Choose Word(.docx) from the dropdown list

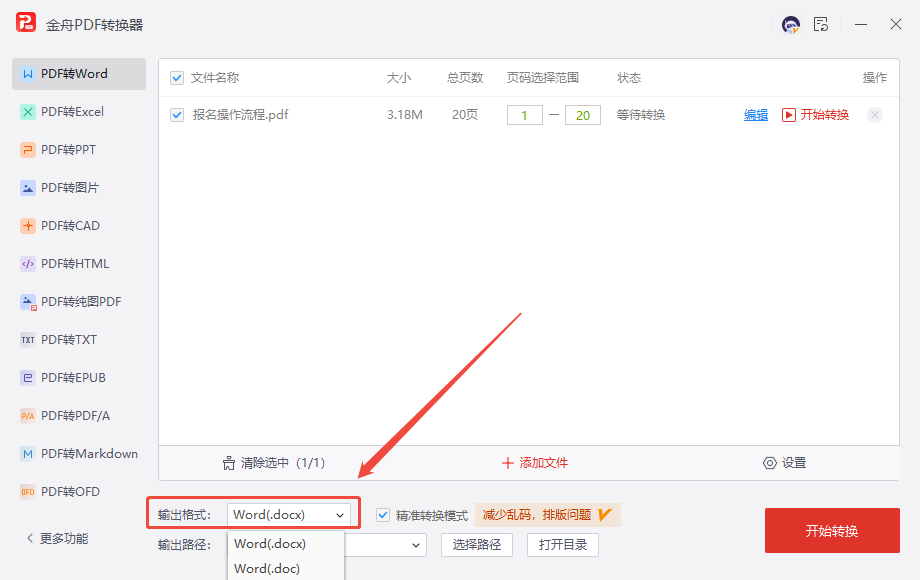point(270,544)
